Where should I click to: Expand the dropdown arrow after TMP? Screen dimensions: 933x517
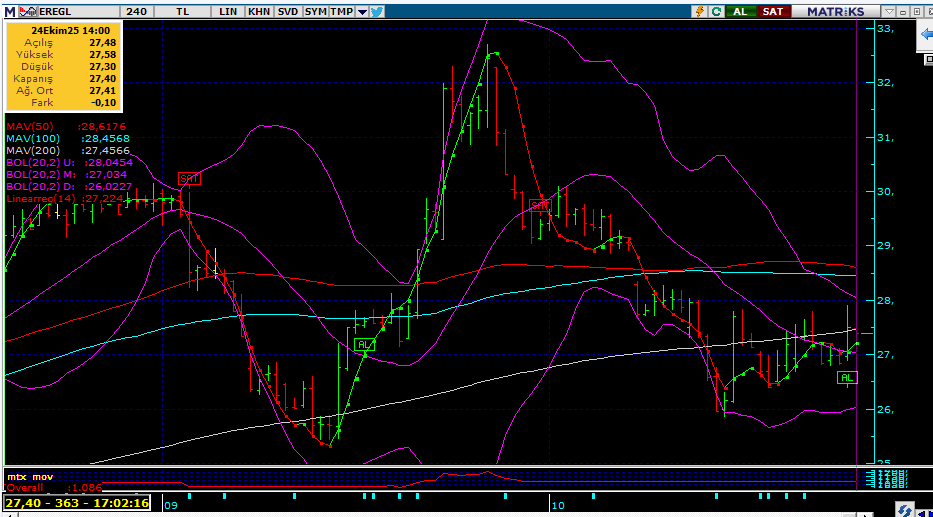point(361,11)
